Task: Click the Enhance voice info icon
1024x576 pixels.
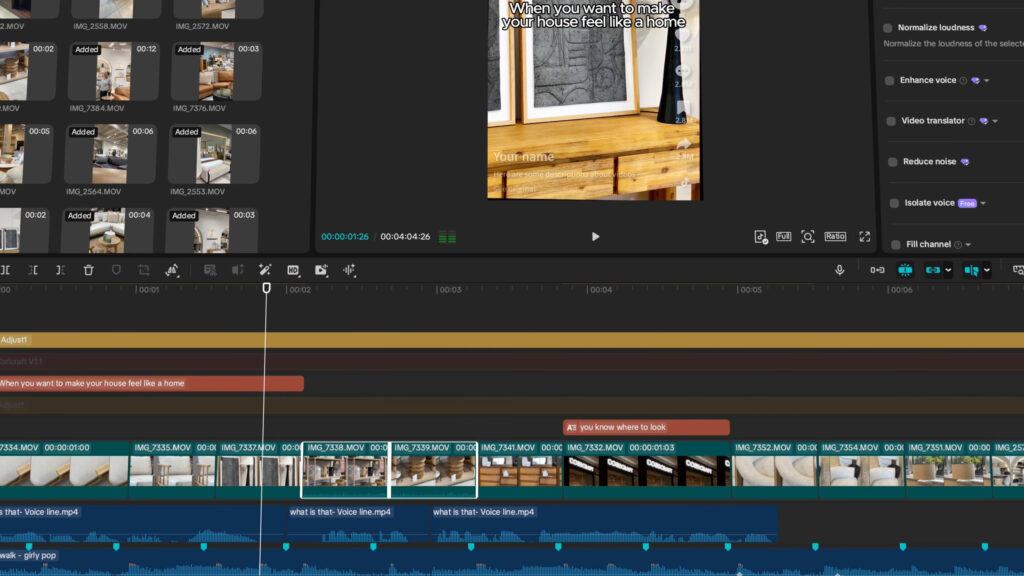Action: (963, 80)
